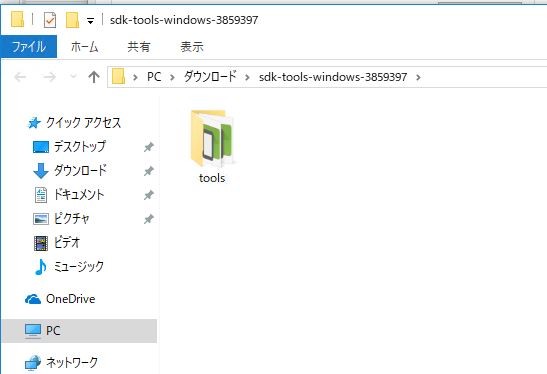The height and width of the screenshot is (374, 547).
Task: Click the Music note icon in sidebar
Action: 40,267
